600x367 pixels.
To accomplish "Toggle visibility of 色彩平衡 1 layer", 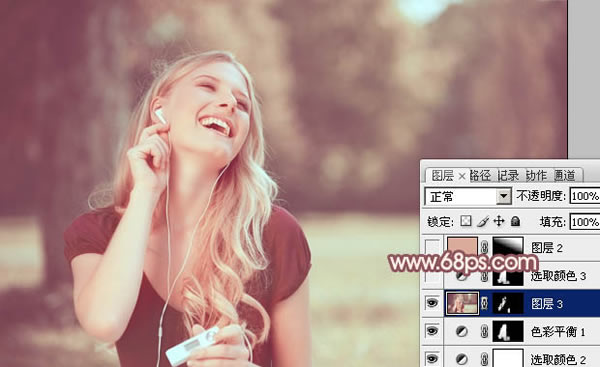I will click(x=432, y=331).
